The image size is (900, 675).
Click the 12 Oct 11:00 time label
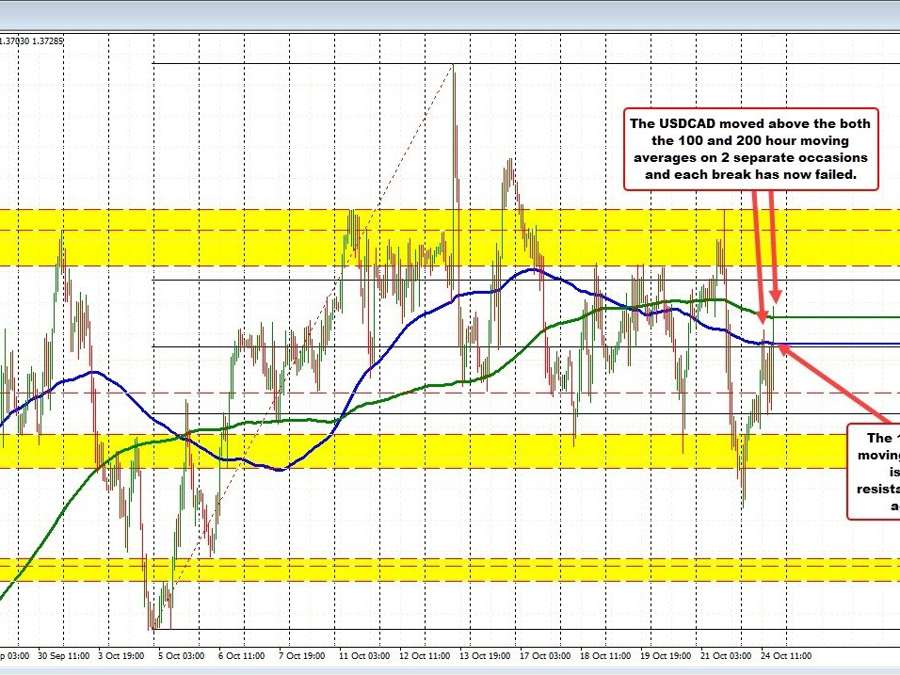[x=425, y=656]
